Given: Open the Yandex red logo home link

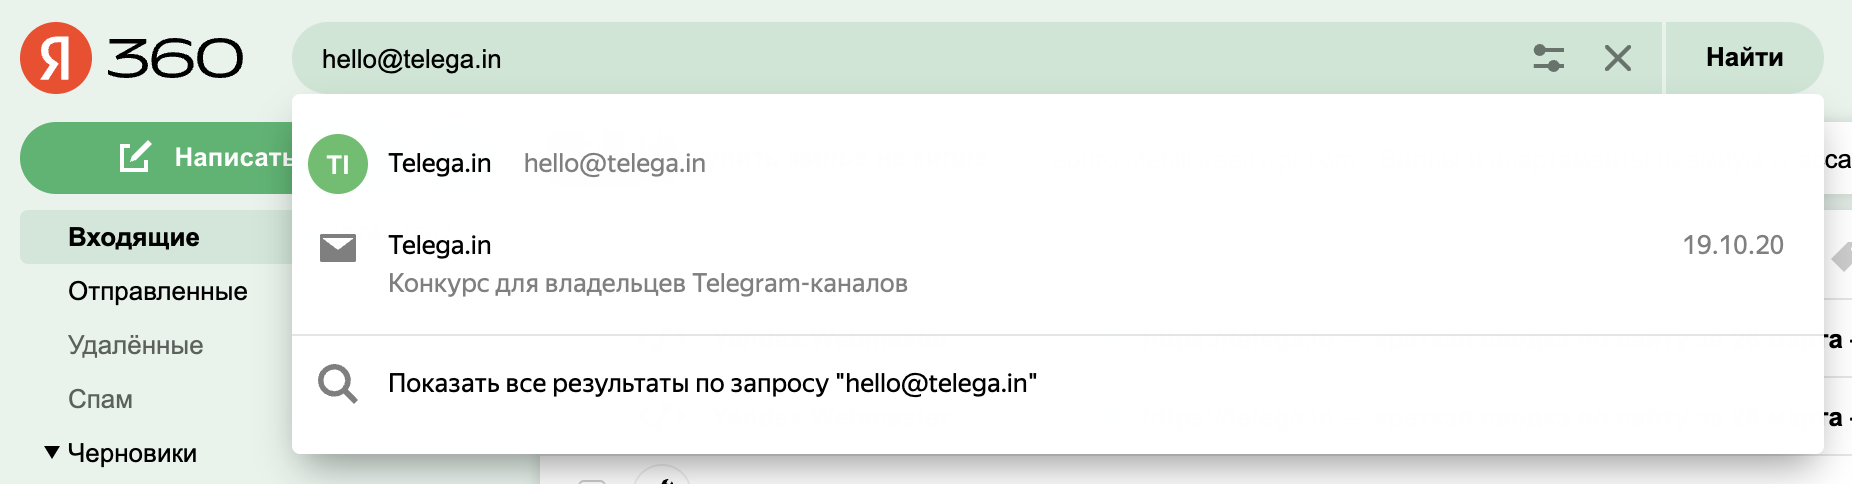Looking at the screenshot, I should point(56,58).
